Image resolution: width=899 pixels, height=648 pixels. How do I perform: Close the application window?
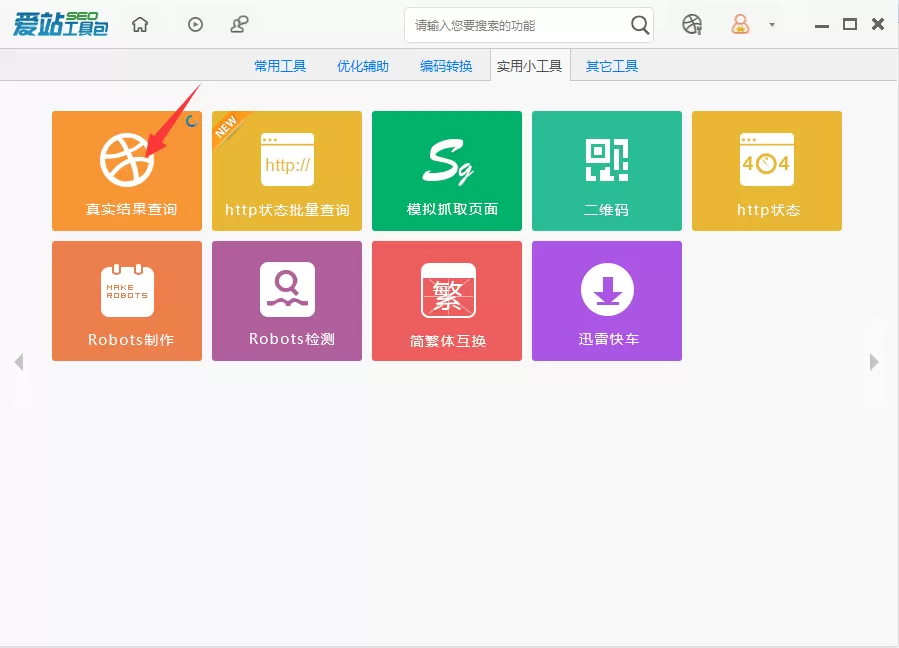pos(878,24)
